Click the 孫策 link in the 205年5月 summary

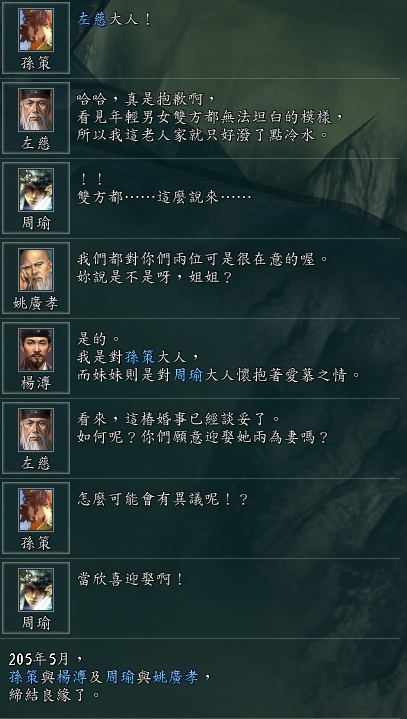click(x=24, y=677)
